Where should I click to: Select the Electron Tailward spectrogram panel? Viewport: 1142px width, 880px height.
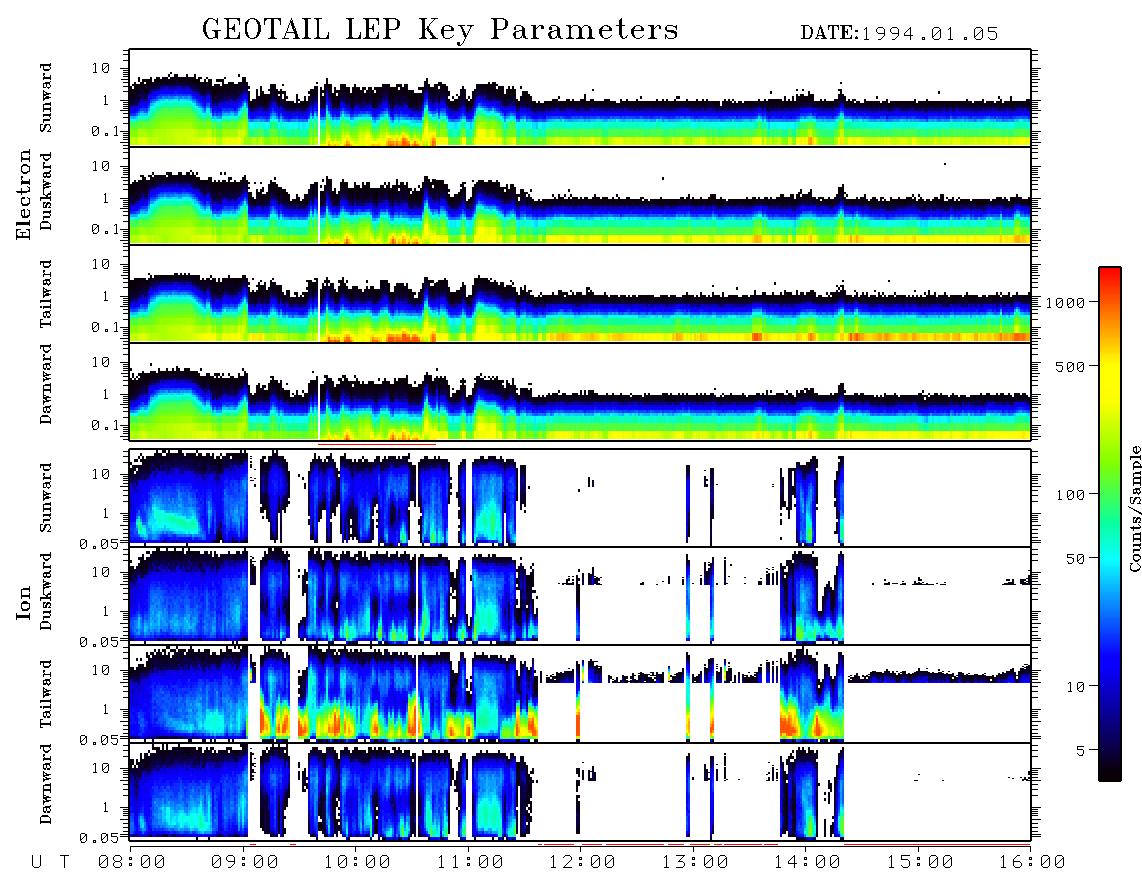point(580,294)
